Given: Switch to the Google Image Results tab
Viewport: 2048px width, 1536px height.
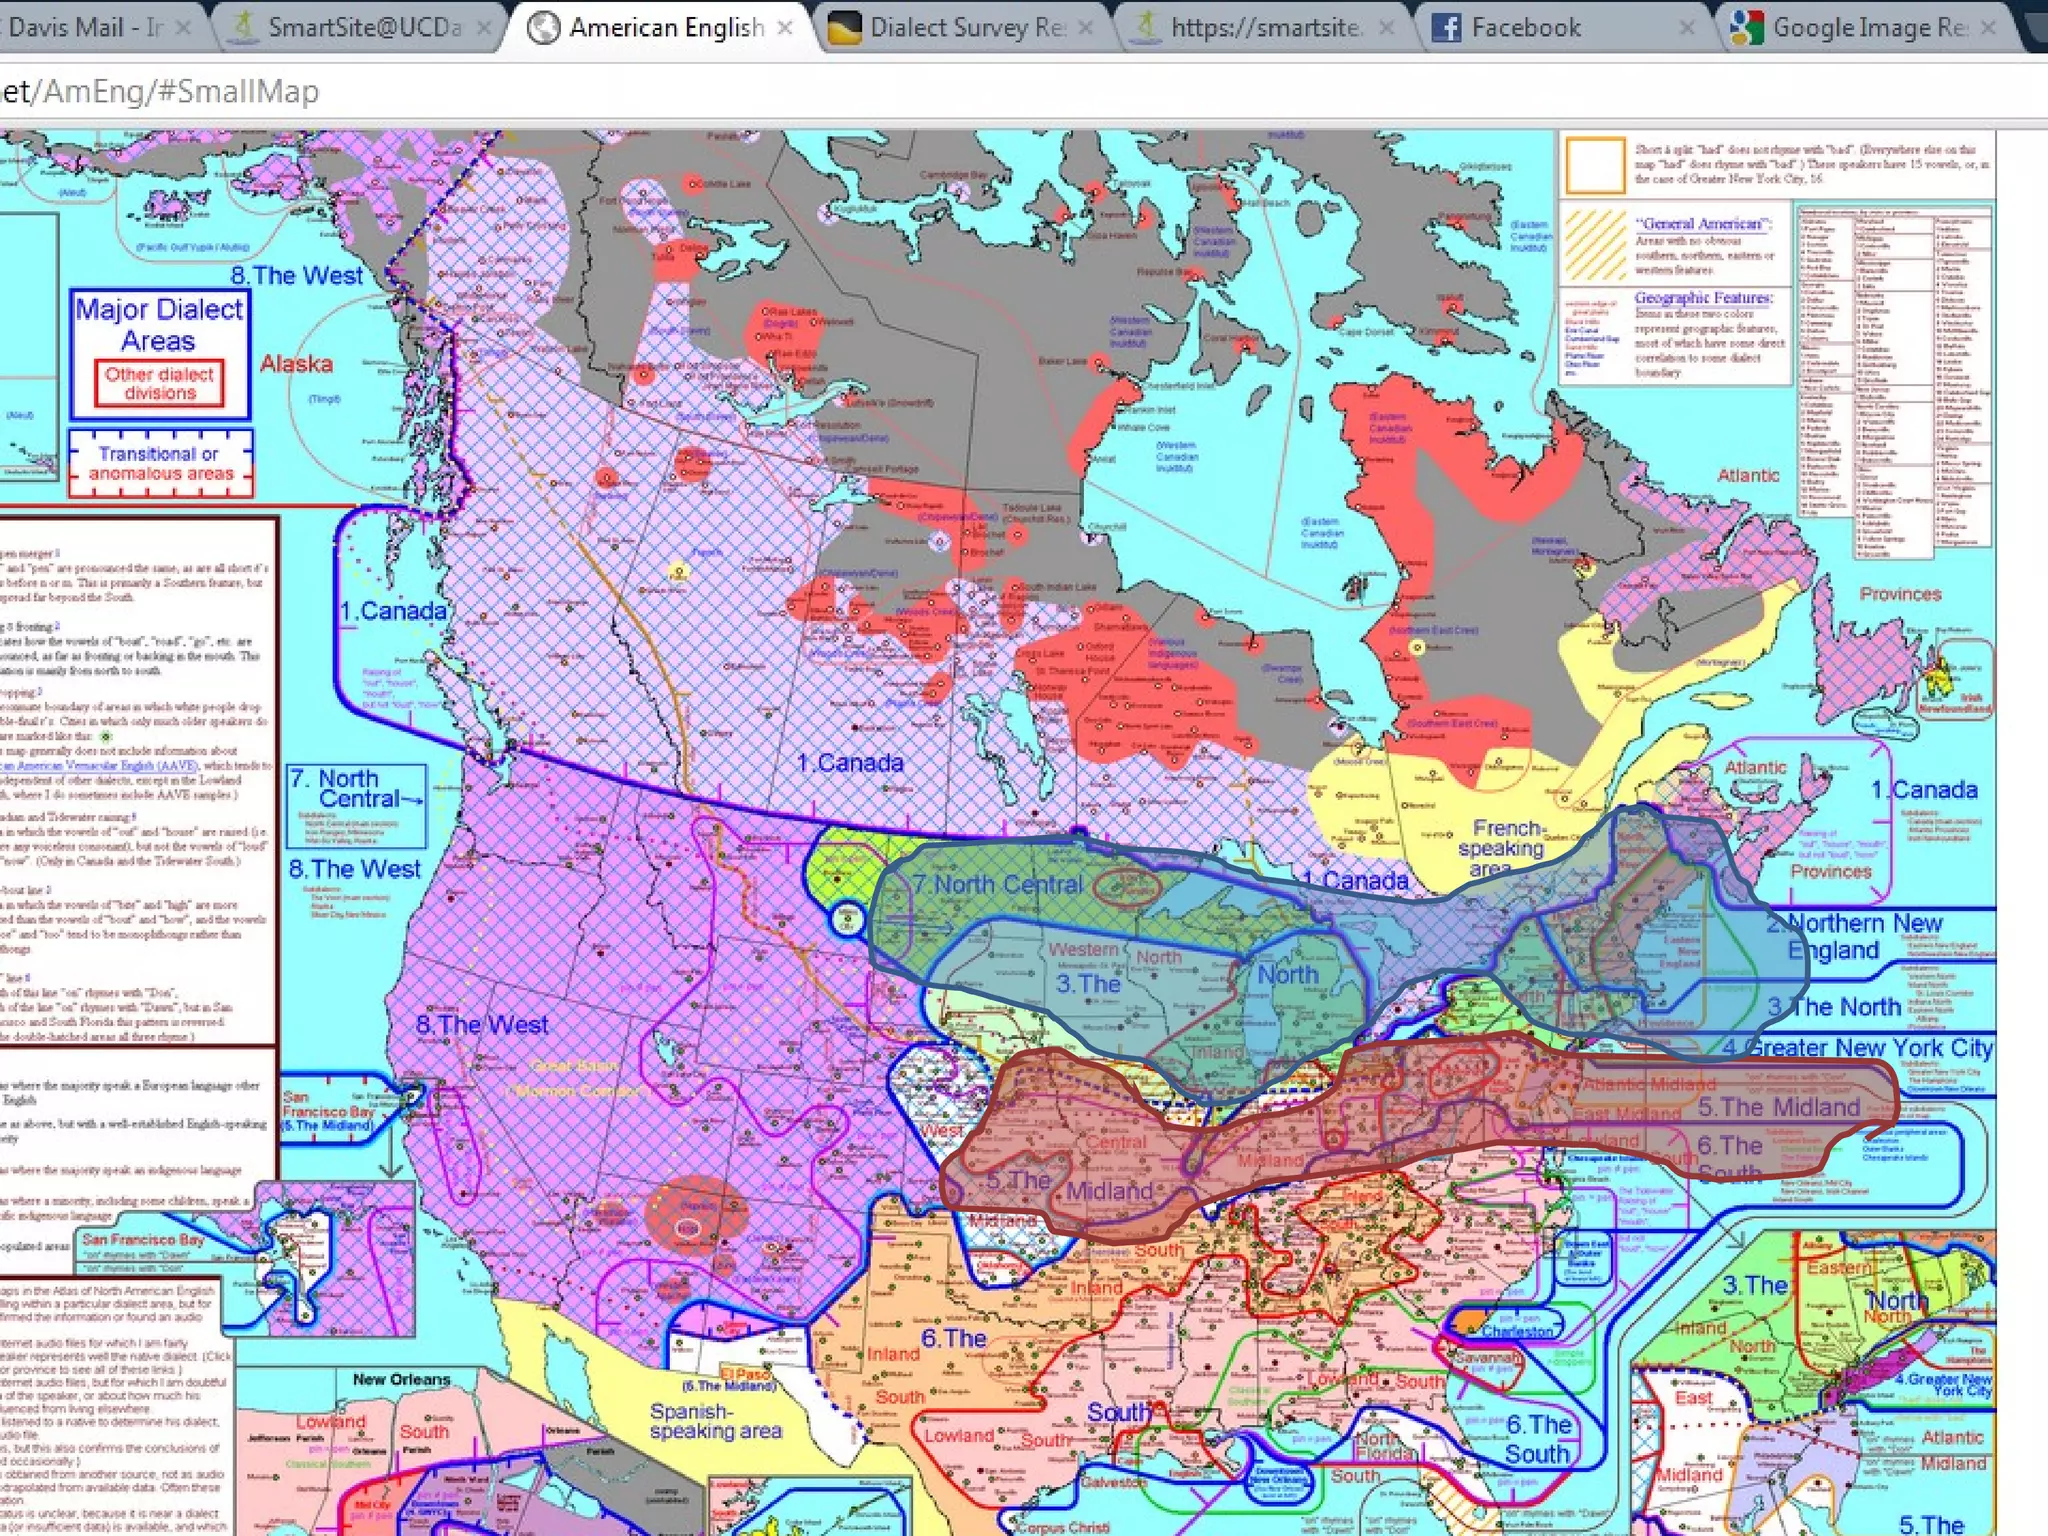Looking at the screenshot, I should pyautogui.click(x=1870, y=28).
